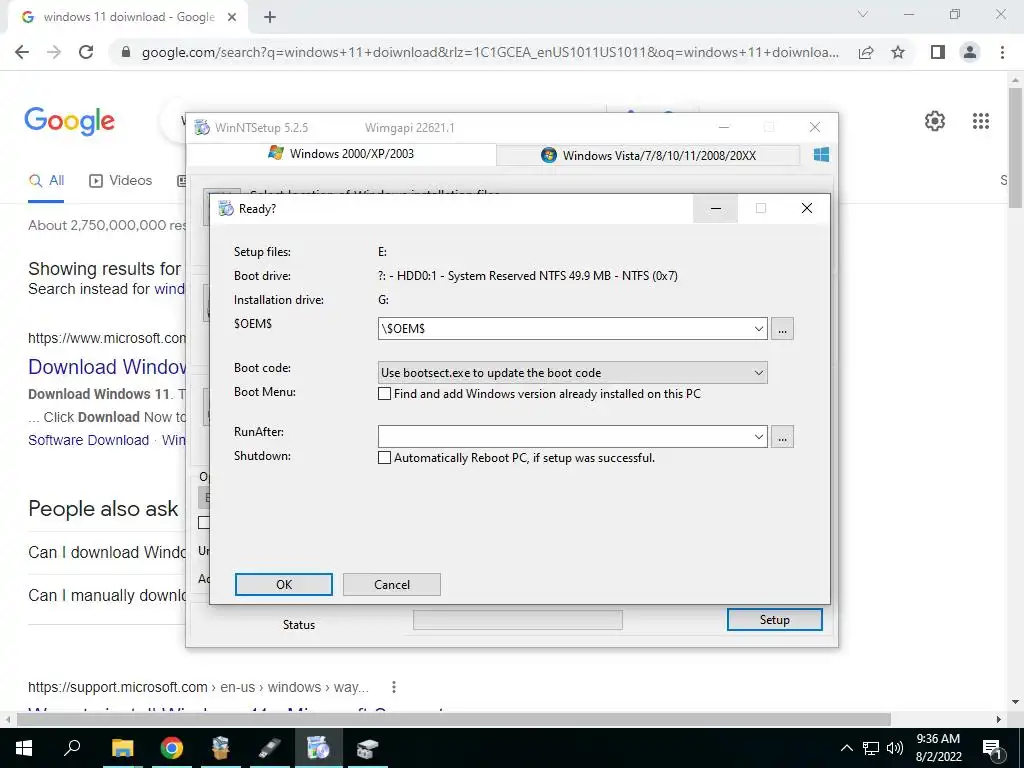This screenshot has height=768, width=1024.
Task: Click OK in the Ready dialog
Action: pyautogui.click(x=283, y=584)
